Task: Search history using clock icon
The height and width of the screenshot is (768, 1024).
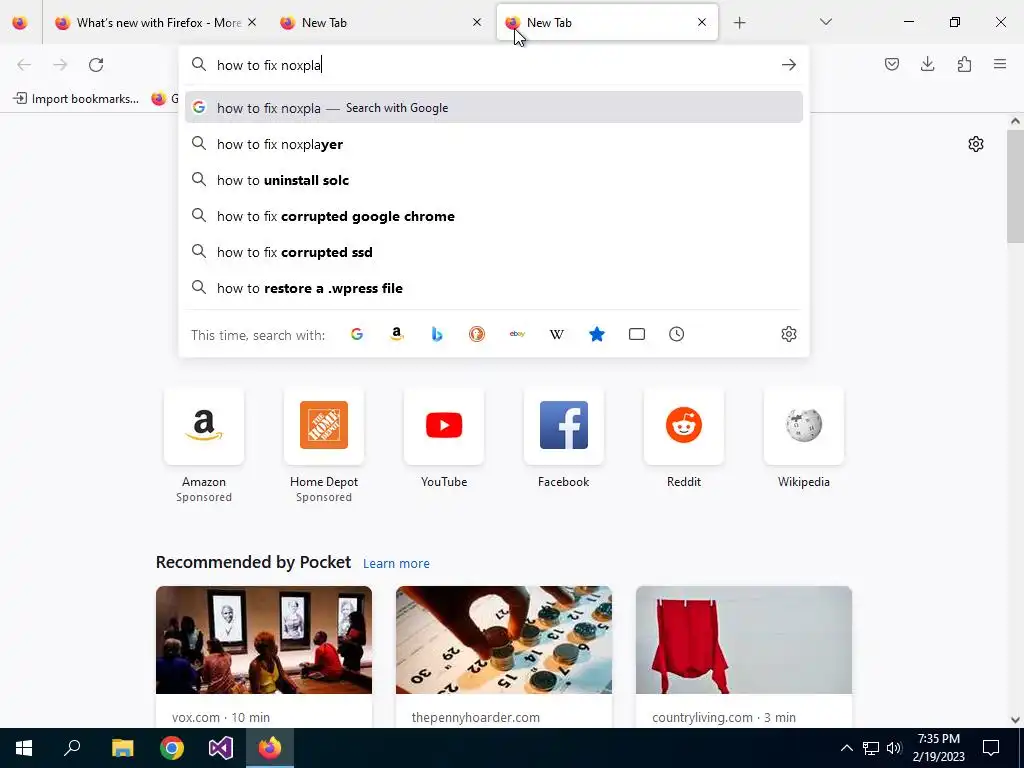Action: 677,334
